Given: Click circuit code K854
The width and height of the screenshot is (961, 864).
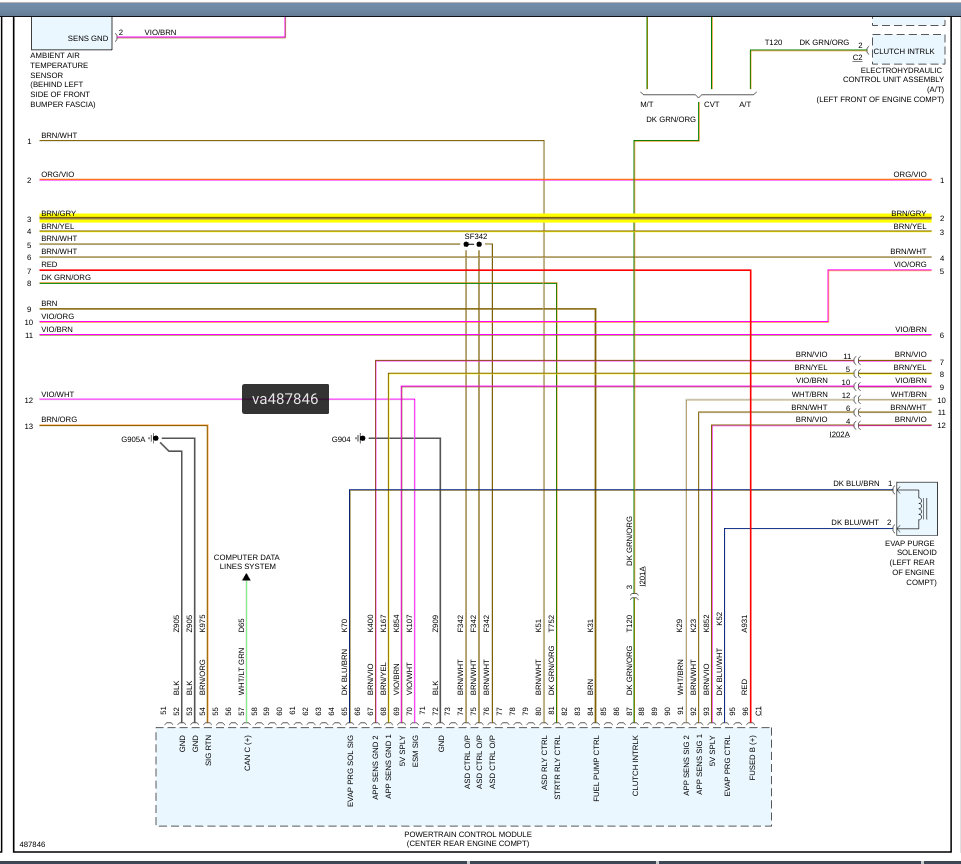Looking at the screenshot, I should [x=396, y=624].
